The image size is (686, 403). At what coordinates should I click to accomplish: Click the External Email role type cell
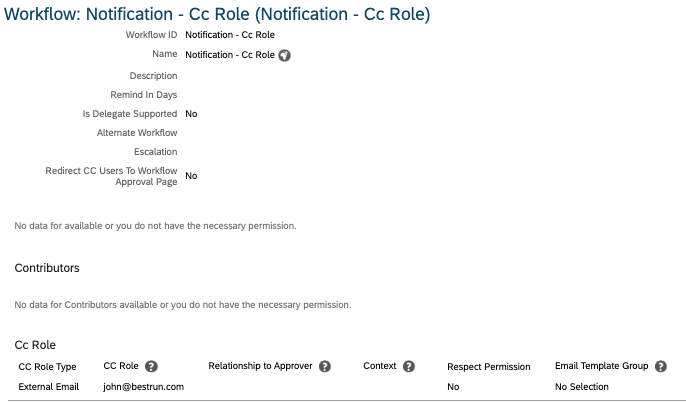(x=49, y=387)
